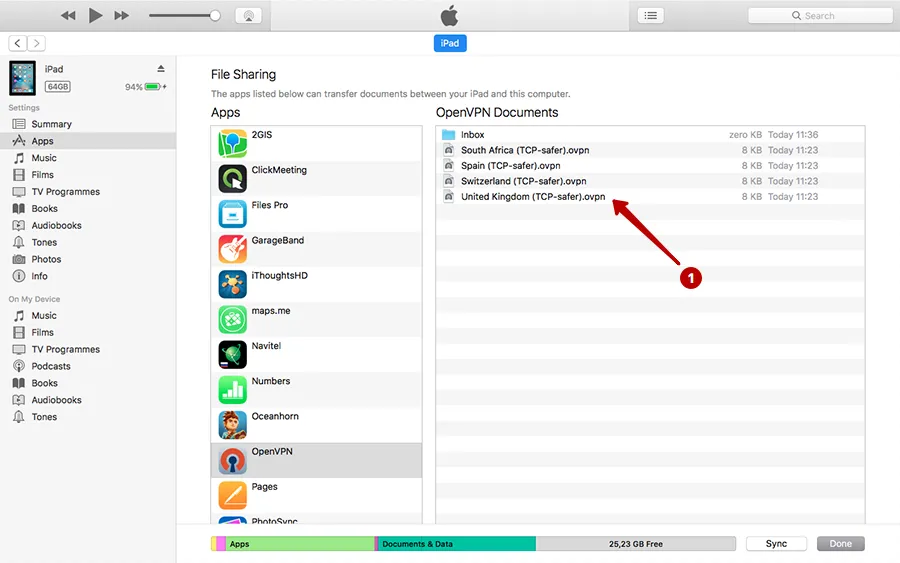
Task: Select iThoughtsHD app icon
Action: coord(232,284)
